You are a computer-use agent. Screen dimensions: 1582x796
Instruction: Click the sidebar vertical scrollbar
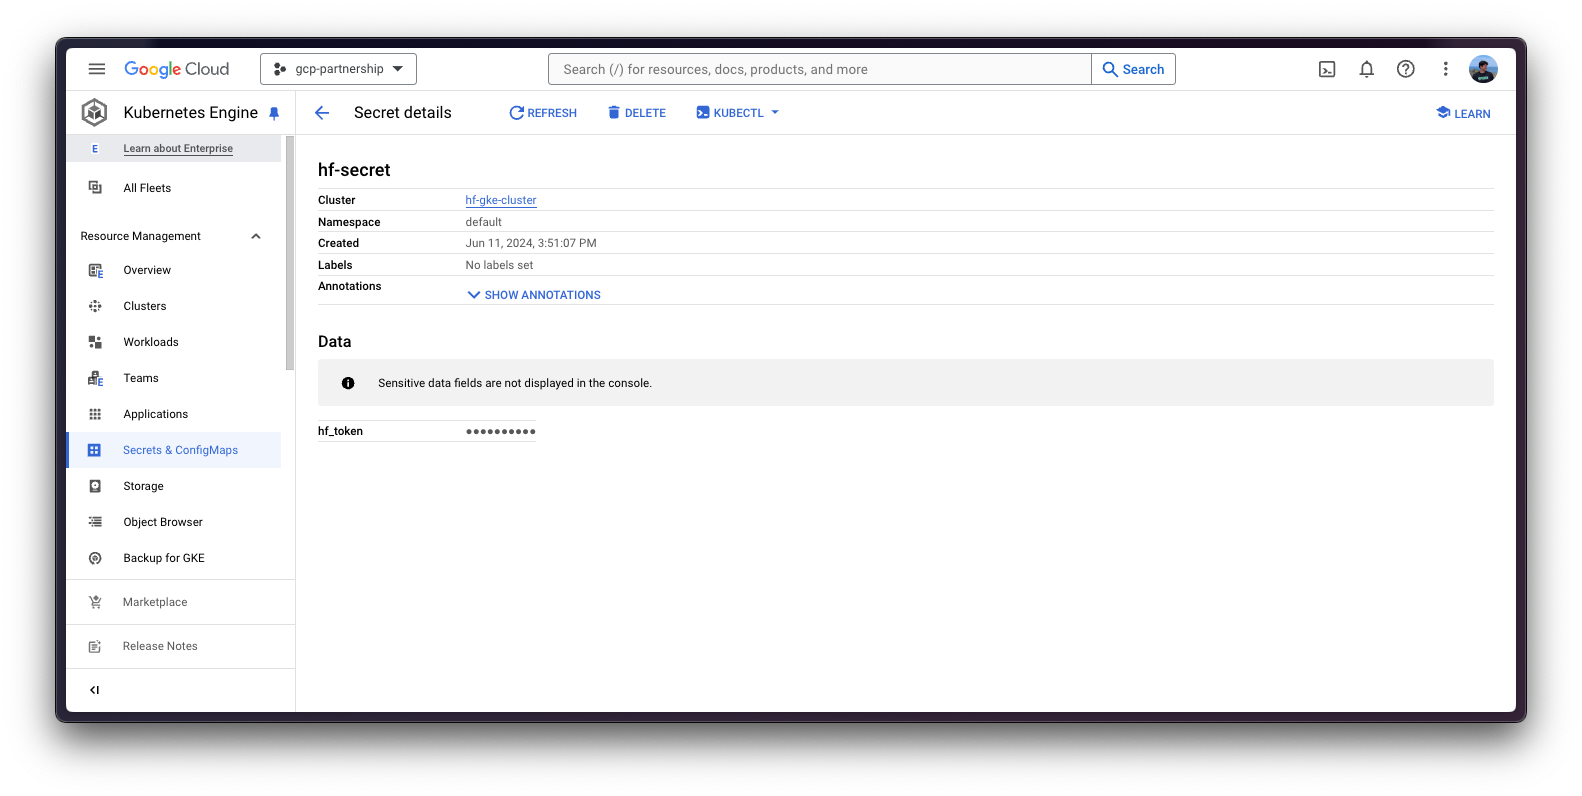290,253
